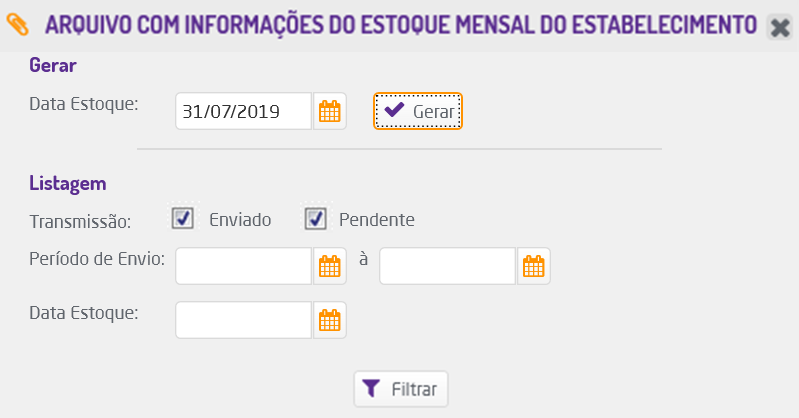Click the dialog title text about Estoque Mensal

[x=400, y=24]
